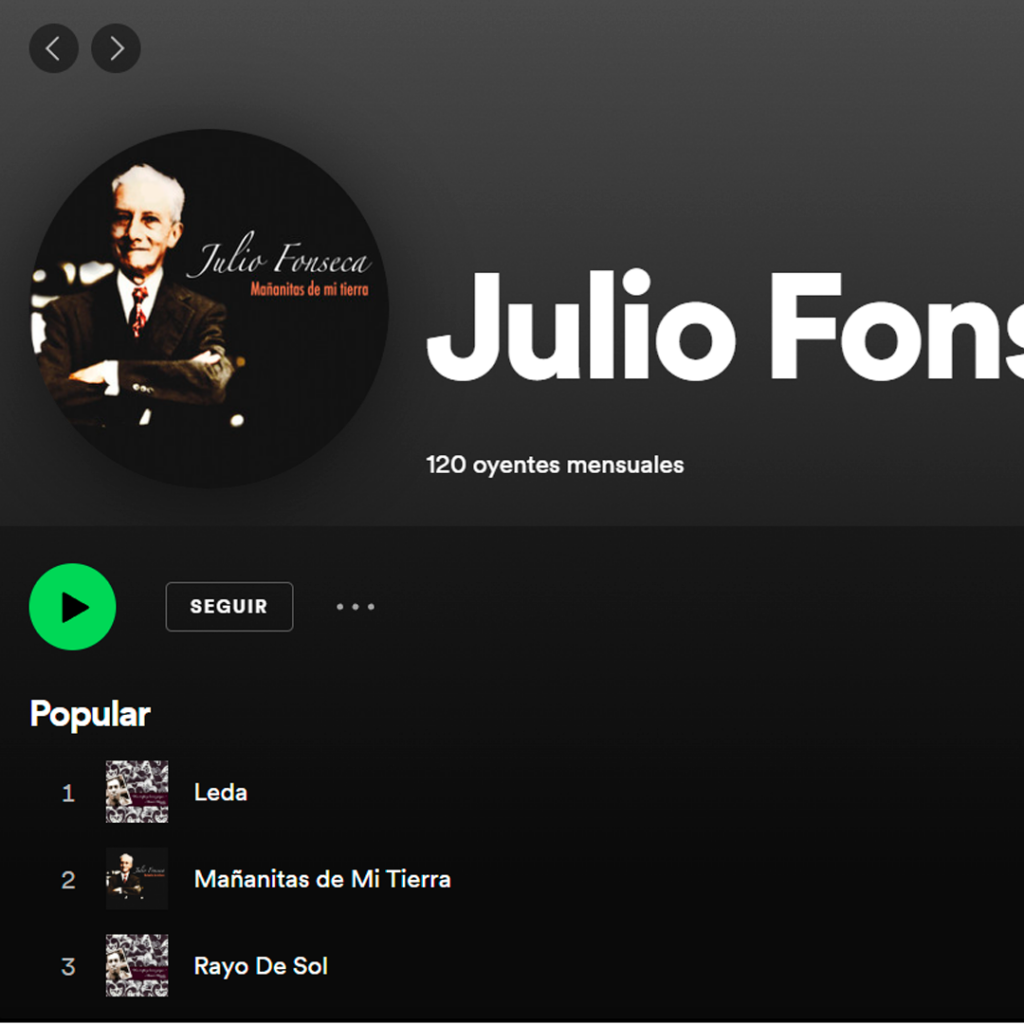Click track number 2 to play

[68, 880]
